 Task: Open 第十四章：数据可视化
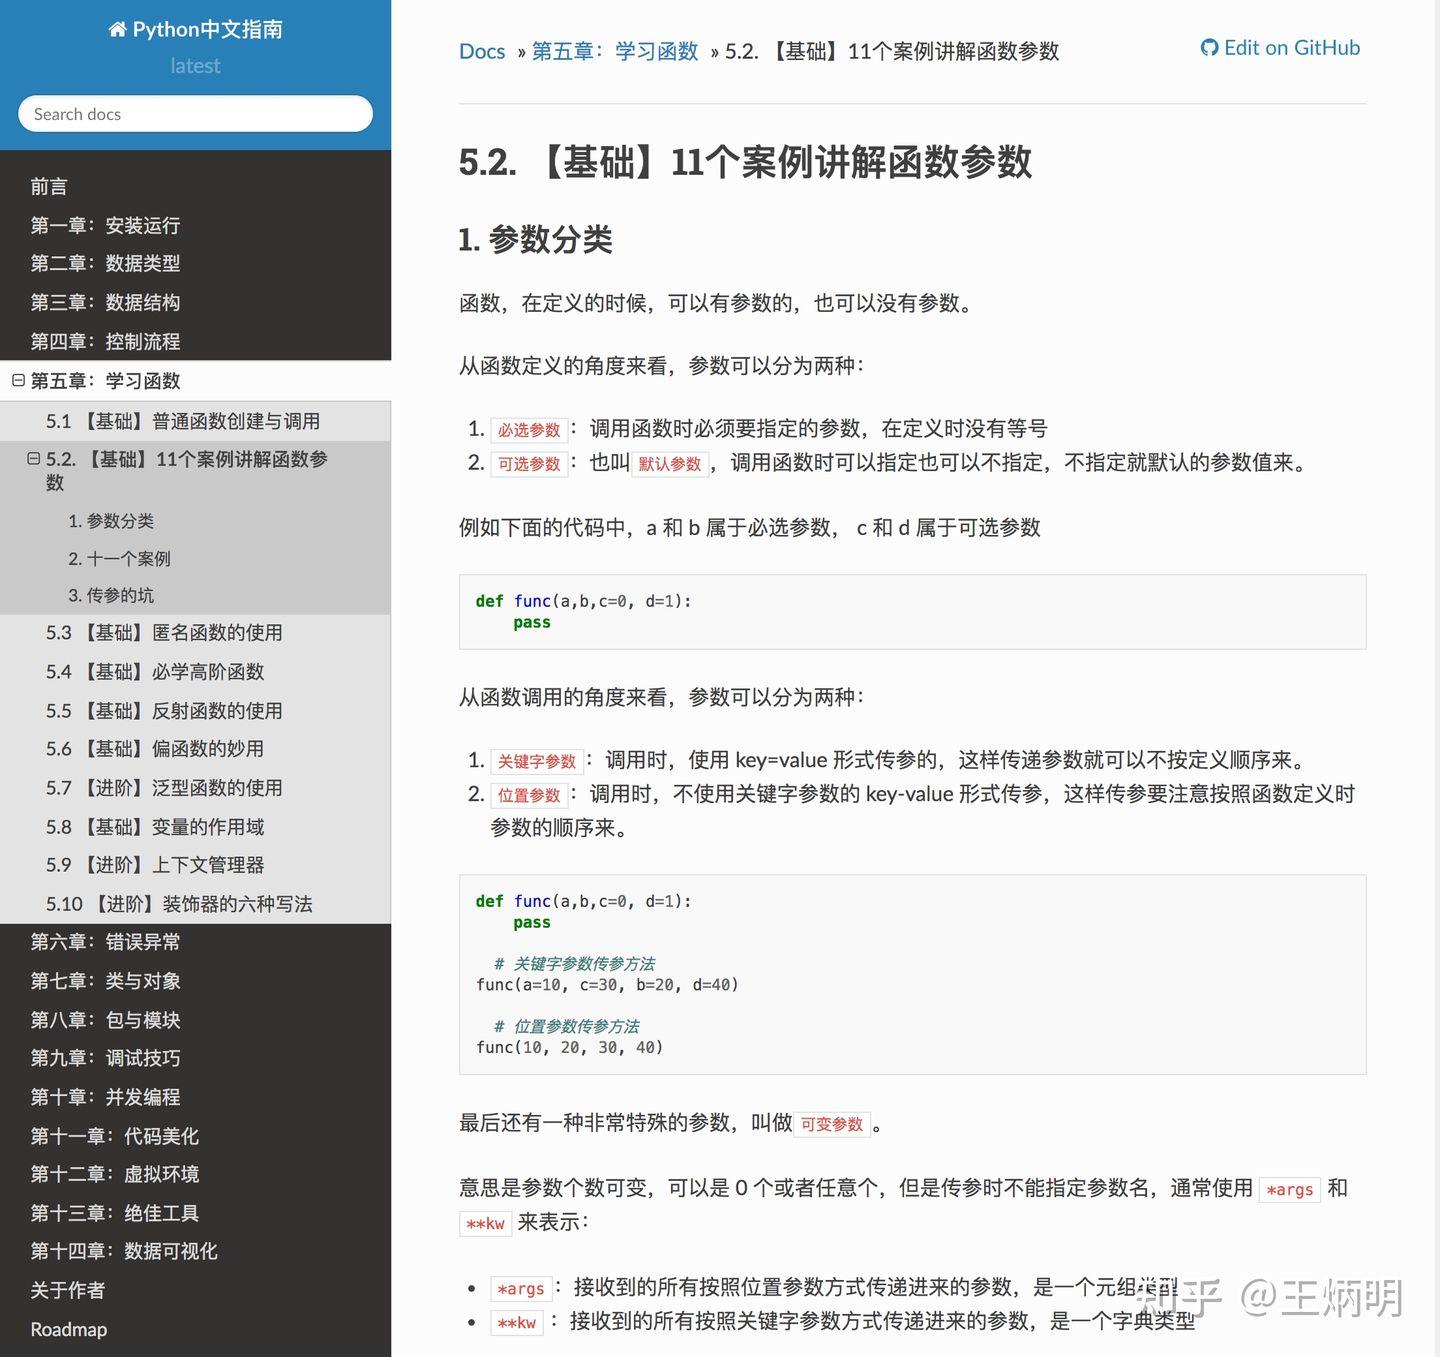(x=122, y=1250)
